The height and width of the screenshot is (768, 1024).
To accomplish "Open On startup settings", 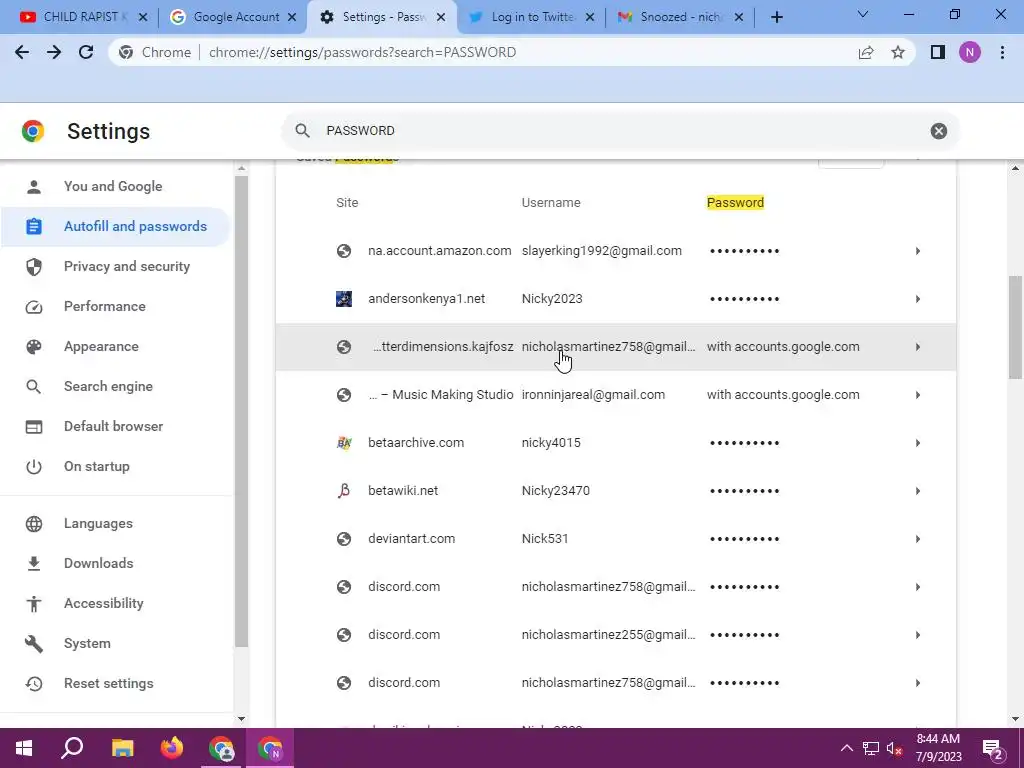I will pyautogui.click(x=115, y=466).
